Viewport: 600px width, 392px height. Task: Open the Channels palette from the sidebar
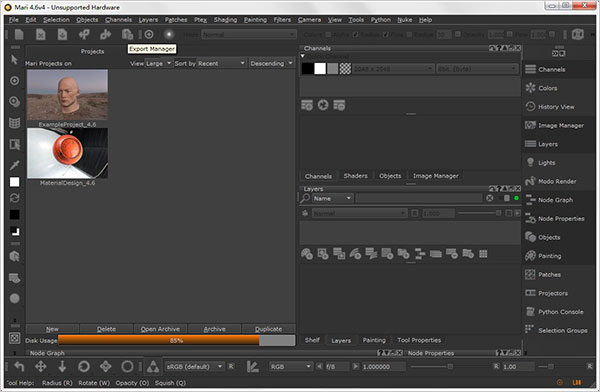(559, 69)
